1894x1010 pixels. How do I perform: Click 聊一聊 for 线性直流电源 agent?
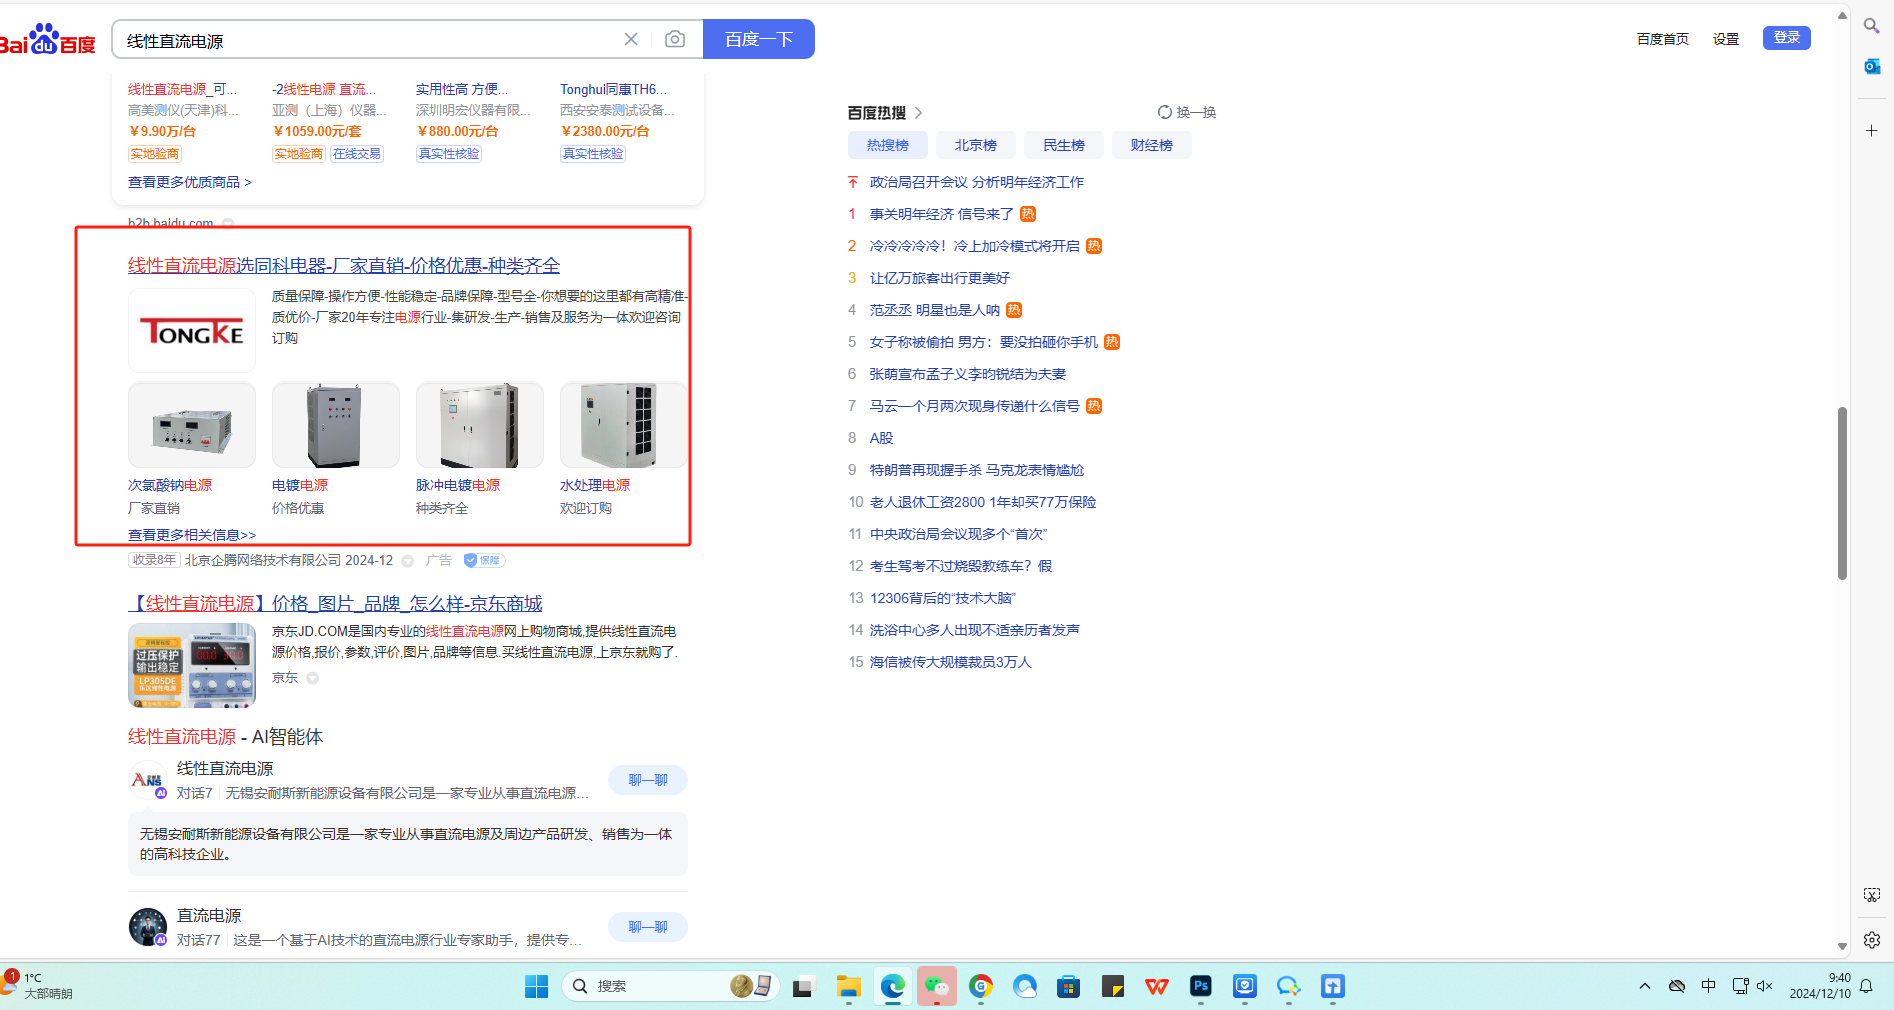coord(648,780)
